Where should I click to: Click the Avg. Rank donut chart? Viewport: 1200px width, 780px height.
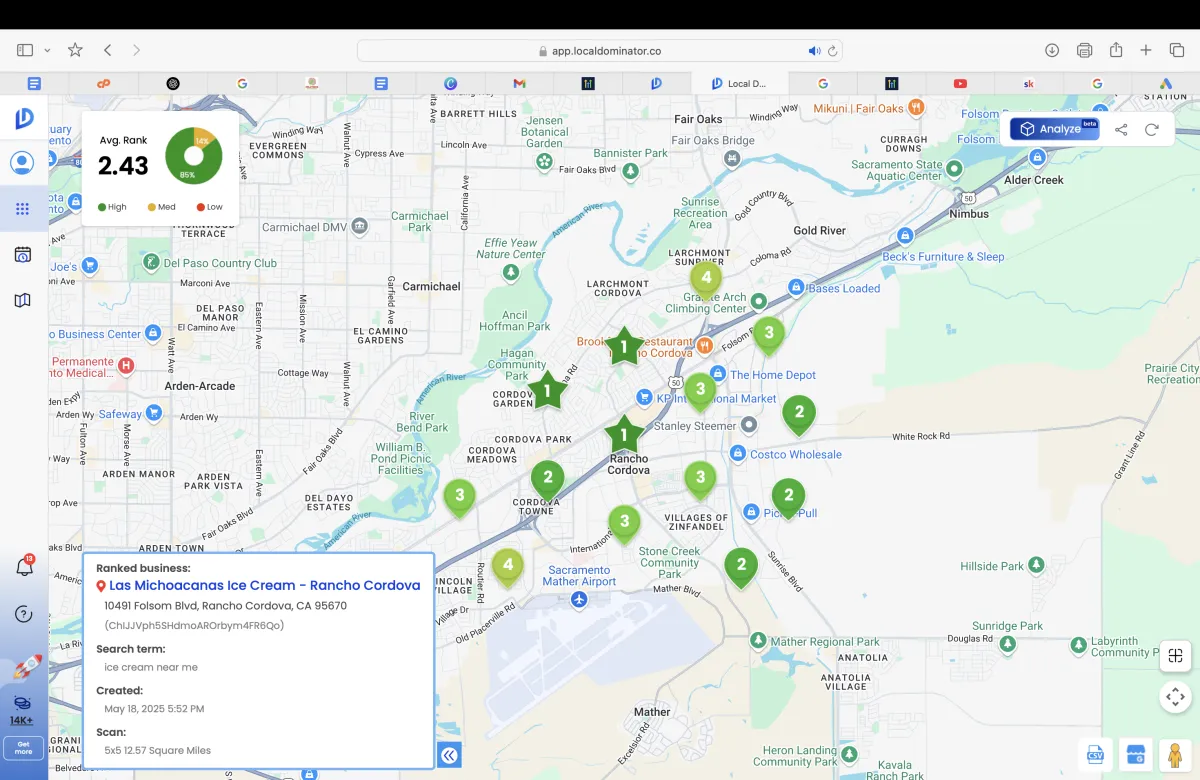[x=193, y=156]
